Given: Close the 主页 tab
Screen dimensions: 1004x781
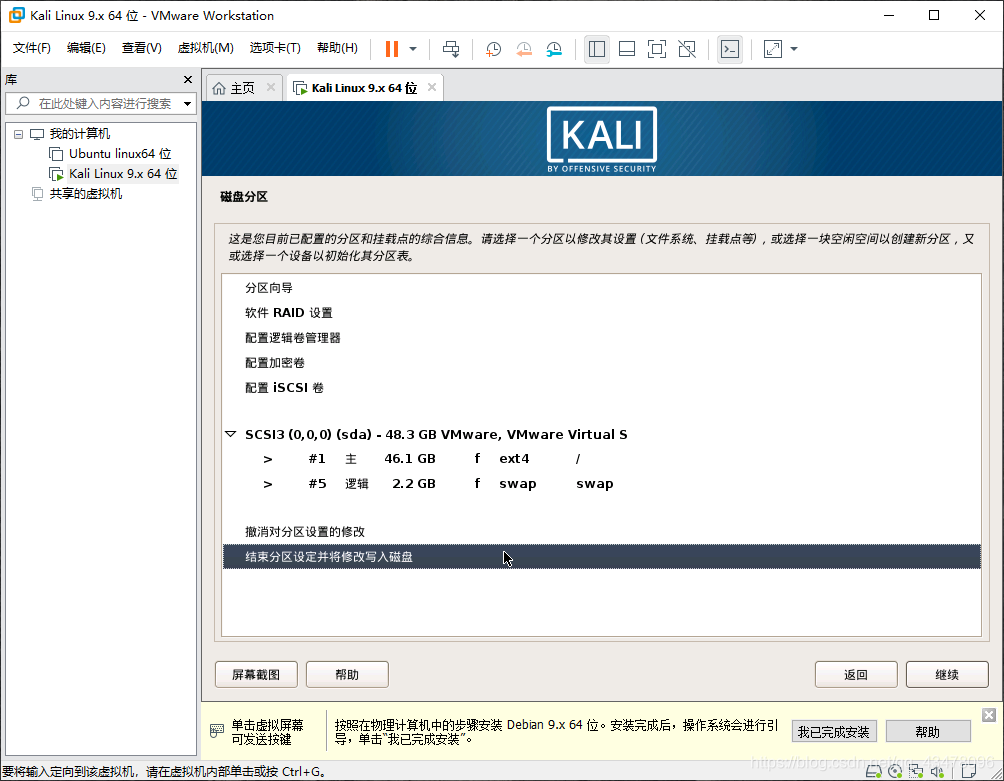Looking at the screenshot, I should click(271, 87).
